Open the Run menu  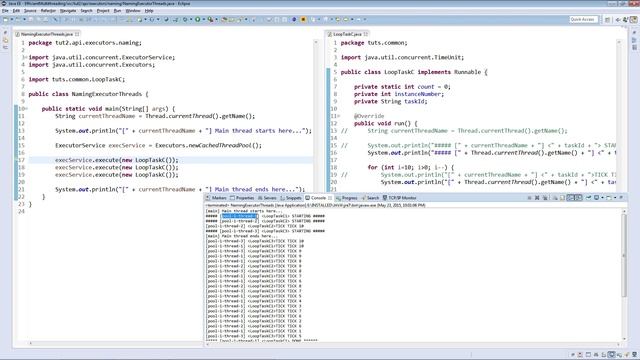[118, 11]
